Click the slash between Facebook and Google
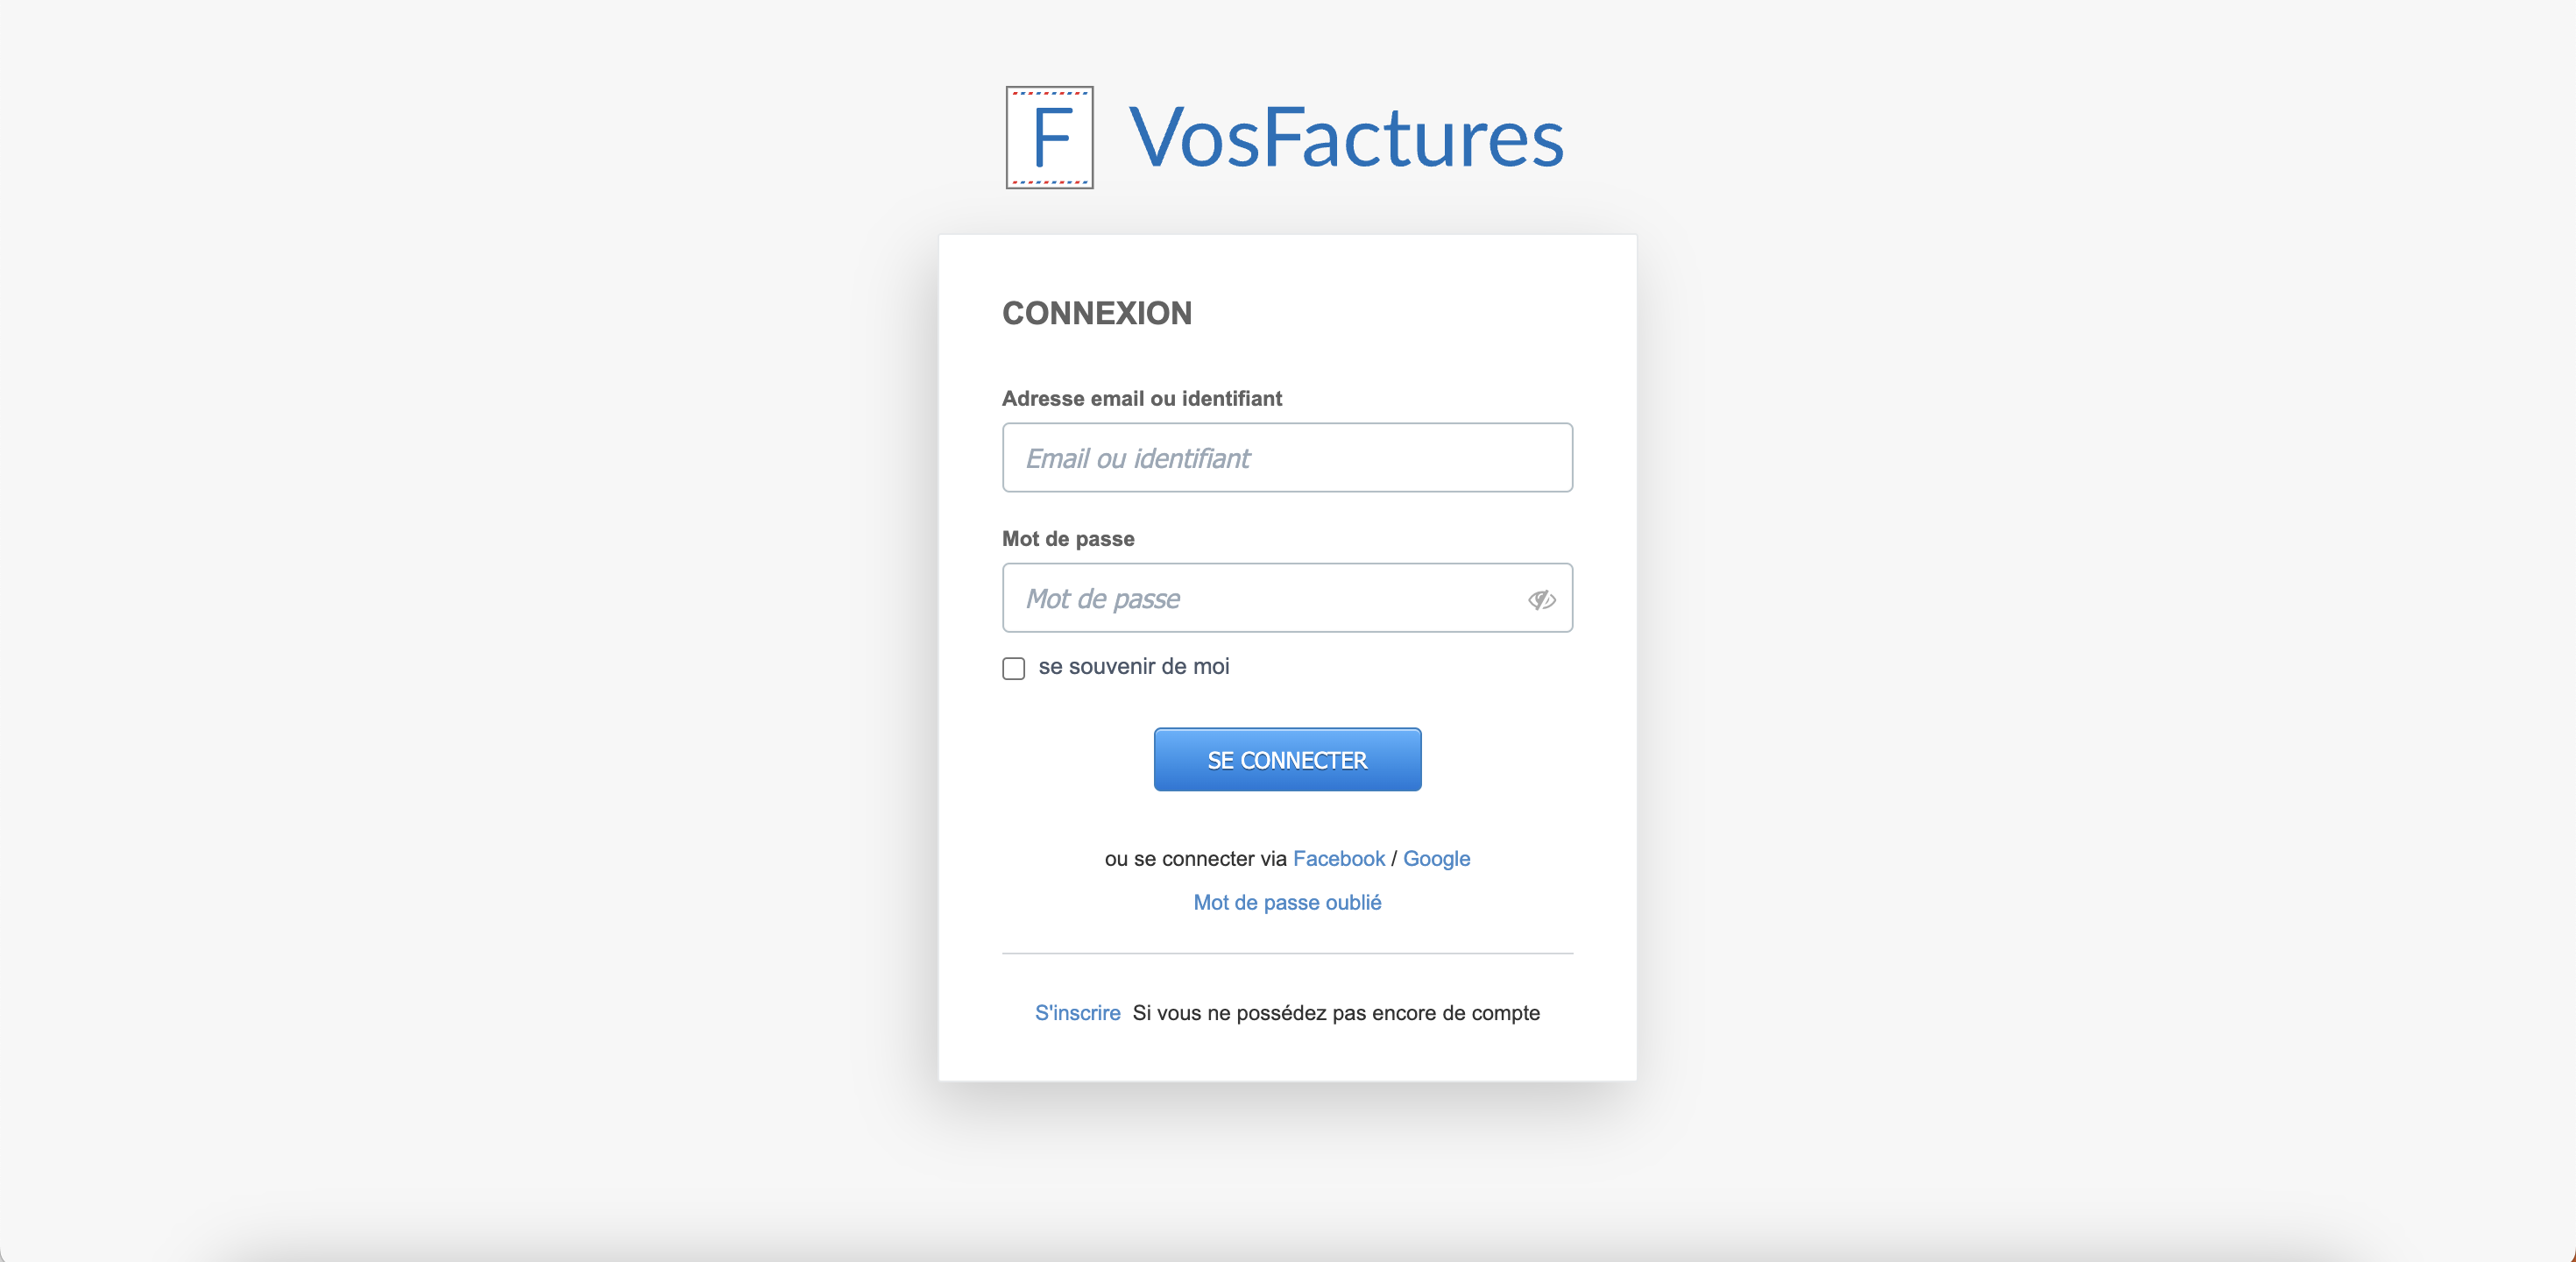Image resolution: width=2576 pixels, height=1262 pixels. 1394,858
